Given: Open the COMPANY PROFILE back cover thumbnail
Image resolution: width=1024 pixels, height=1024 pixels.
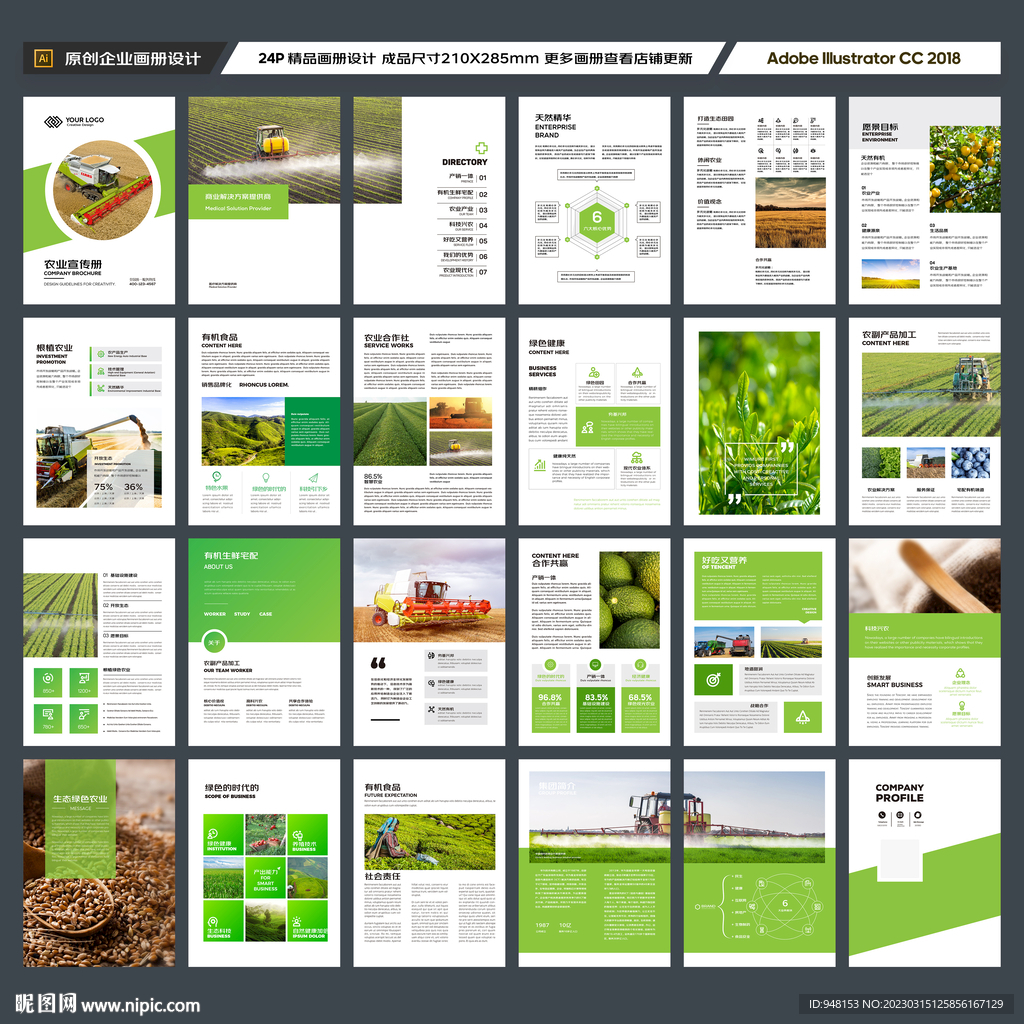Looking at the screenshot, I should coord(925,863).
